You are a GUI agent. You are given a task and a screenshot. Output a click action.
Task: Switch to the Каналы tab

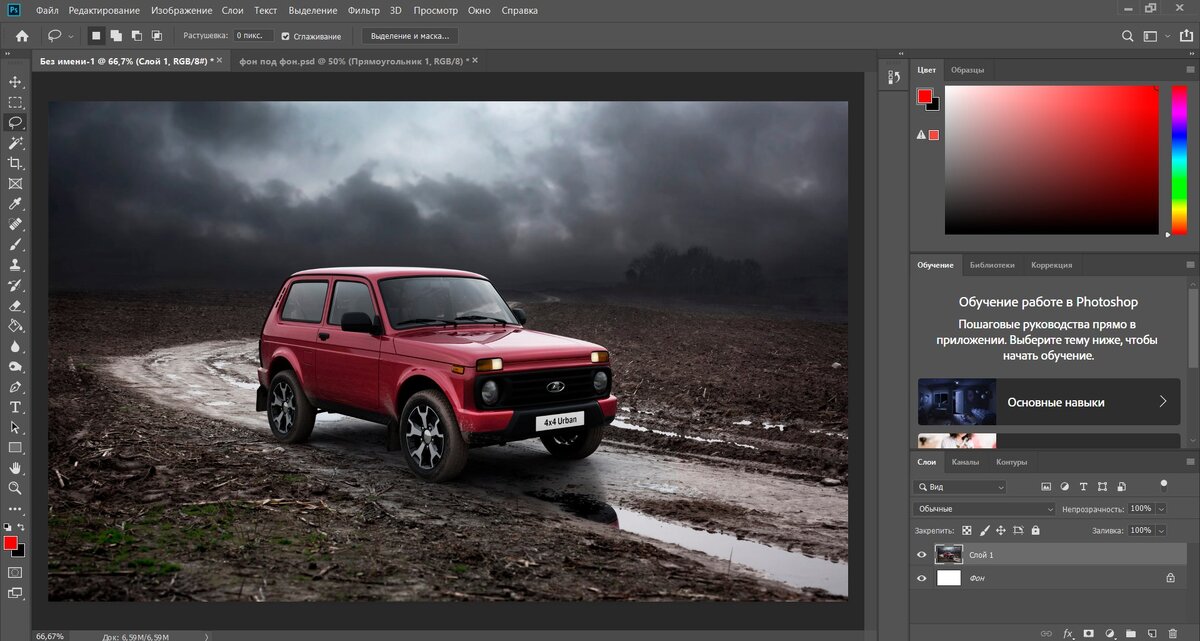coord(965,462)
